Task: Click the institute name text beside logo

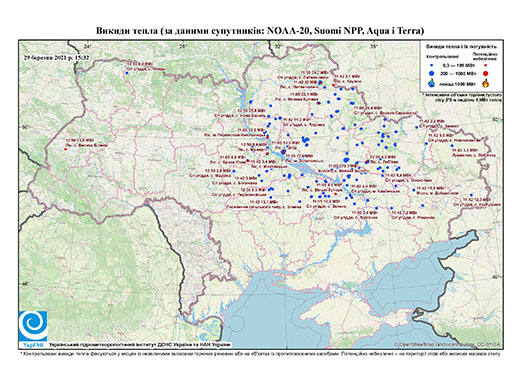Action: coord(139,344)
